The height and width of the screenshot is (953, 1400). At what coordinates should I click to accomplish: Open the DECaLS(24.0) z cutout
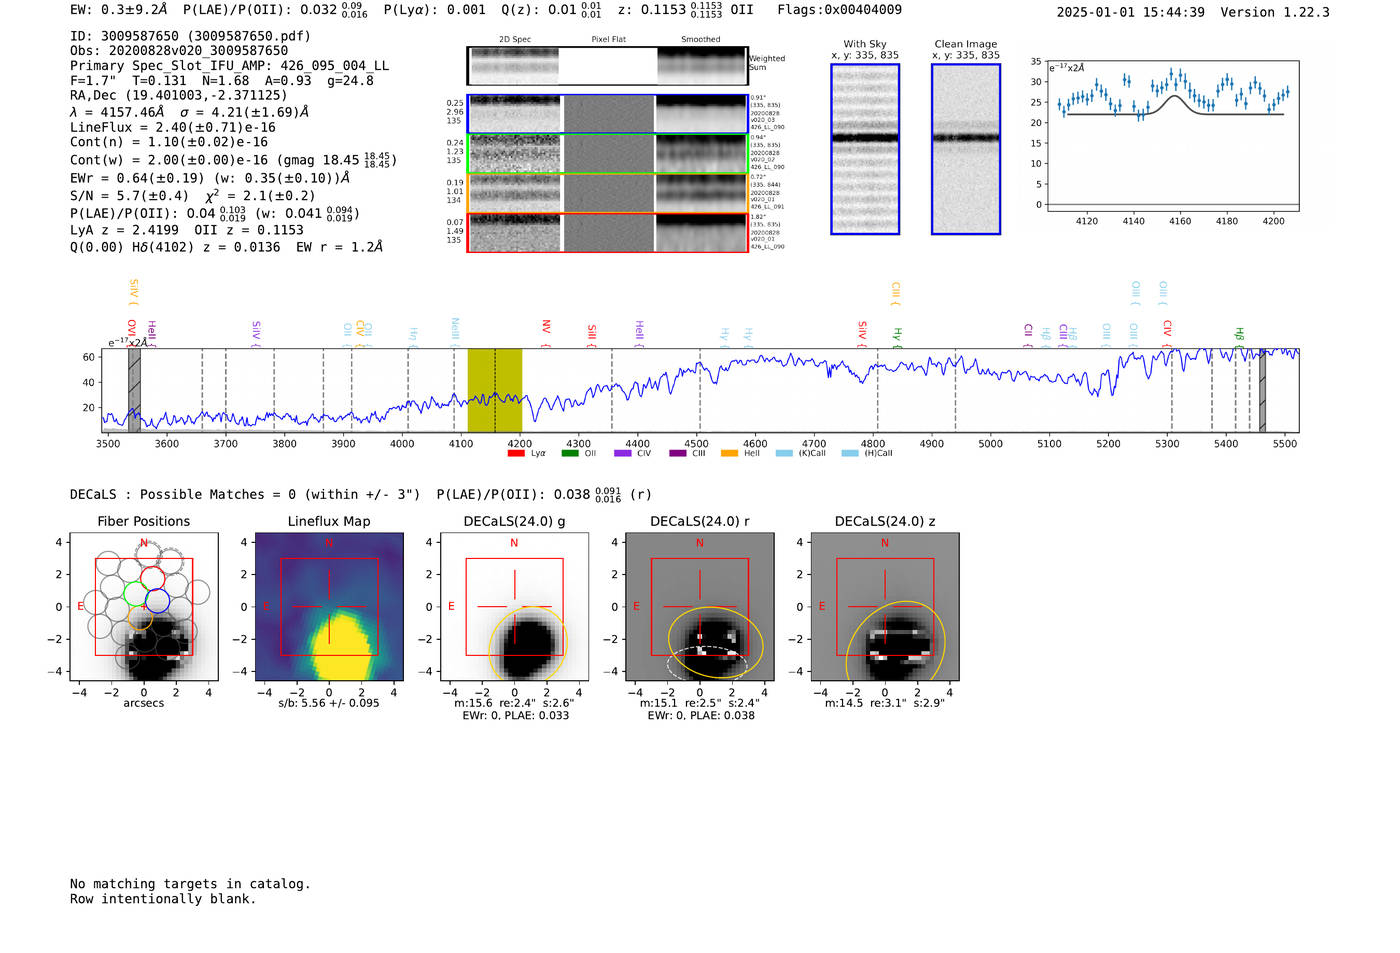[x=884, y=608]
